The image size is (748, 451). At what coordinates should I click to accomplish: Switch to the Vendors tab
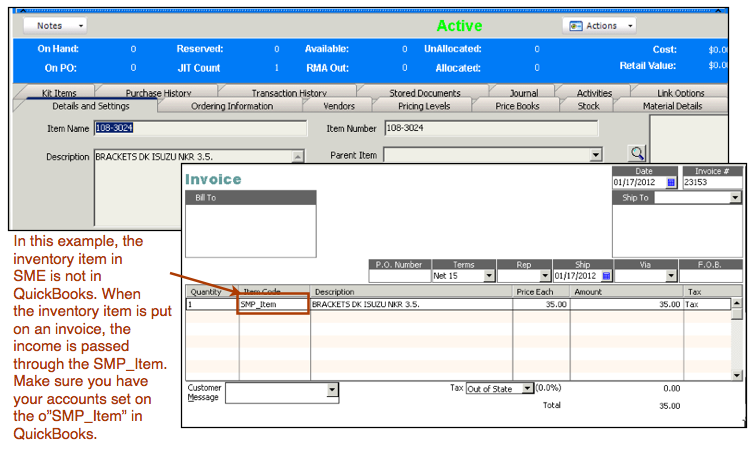point(339,106)
